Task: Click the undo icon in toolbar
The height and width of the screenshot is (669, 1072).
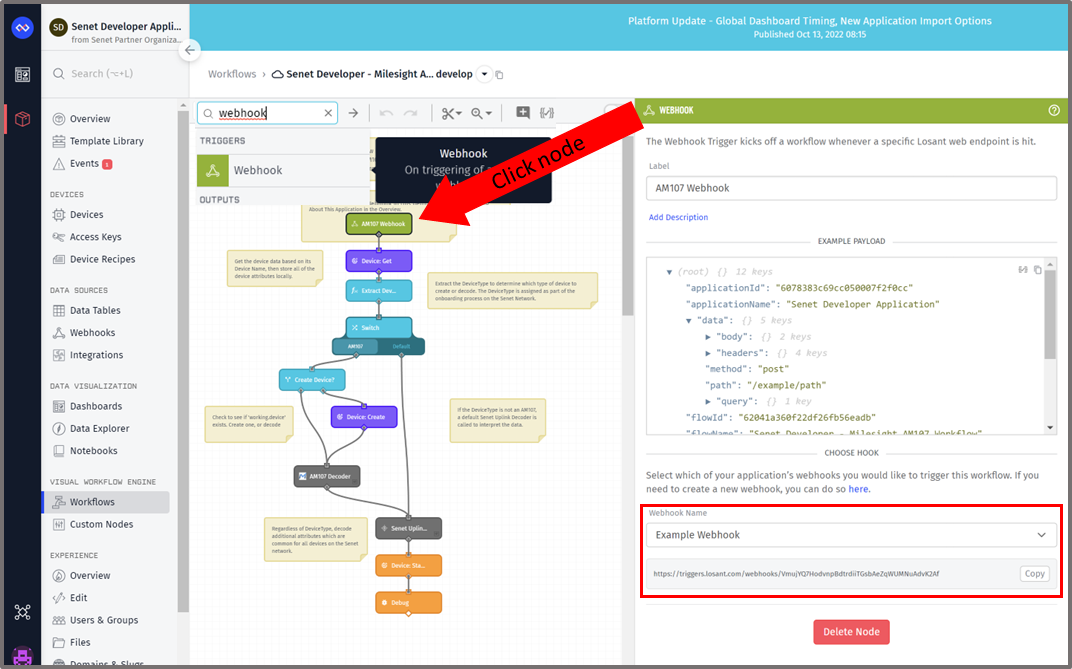Action: (x=386, y=113)
